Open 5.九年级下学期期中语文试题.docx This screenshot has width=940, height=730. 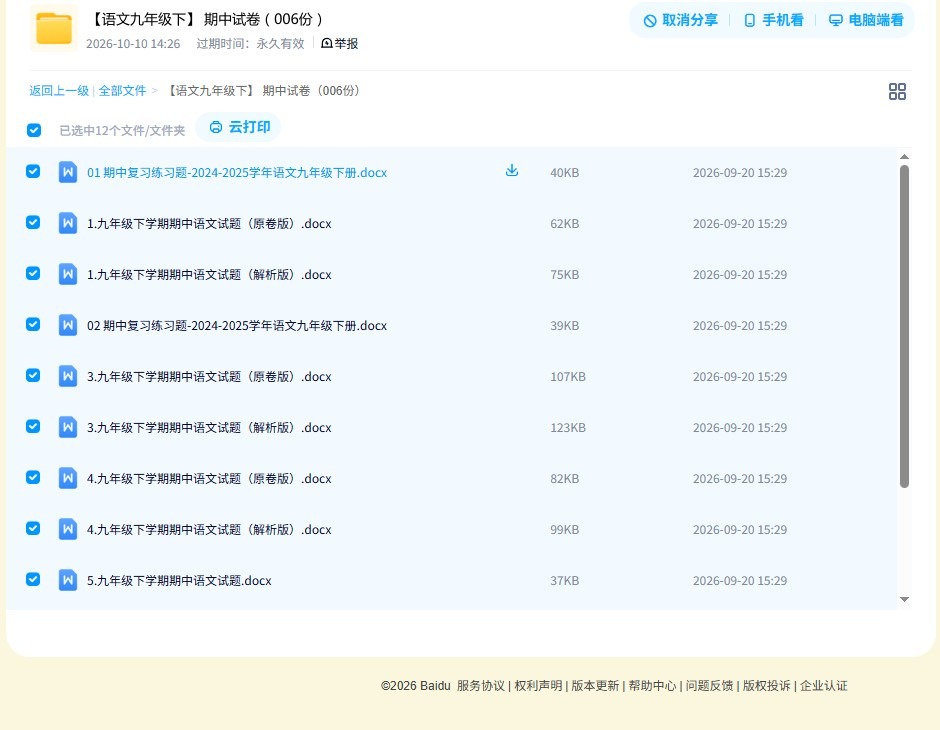pos(179,580)
